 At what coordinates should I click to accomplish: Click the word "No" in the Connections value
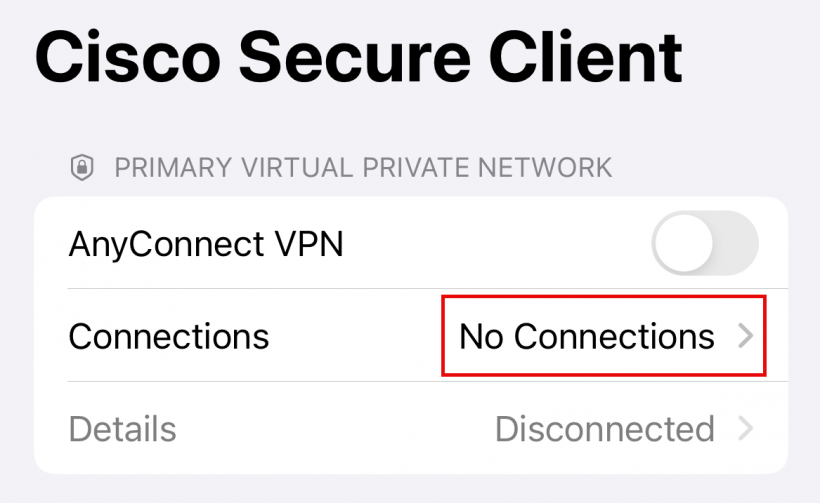point(481,337)
